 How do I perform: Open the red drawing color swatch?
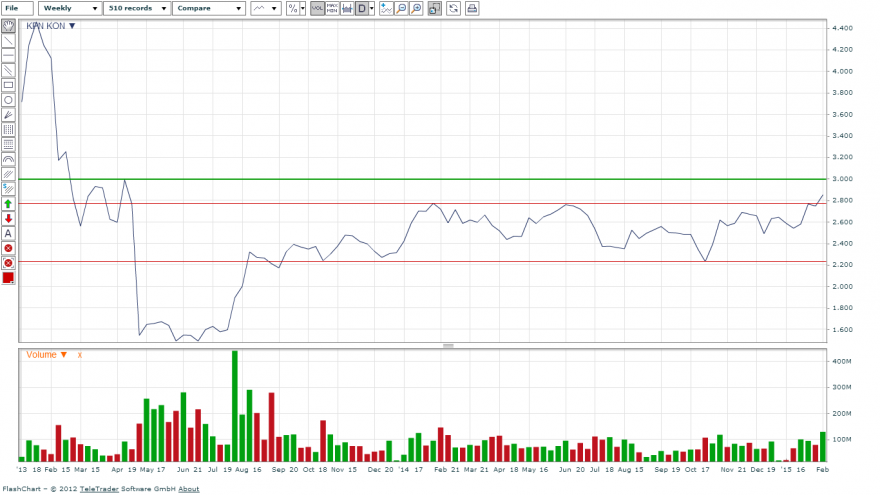coord(8,278)
